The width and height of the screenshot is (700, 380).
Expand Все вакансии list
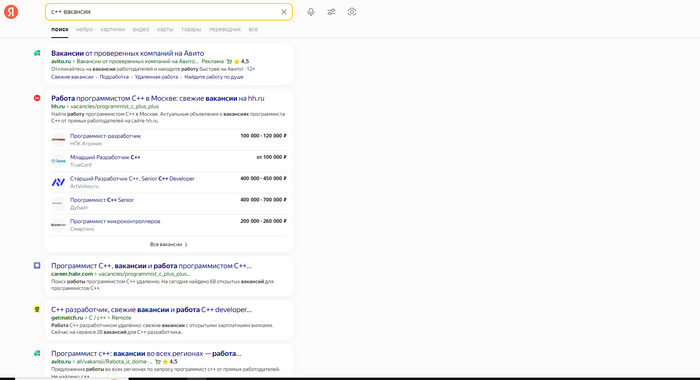click(x=169, y=245)
